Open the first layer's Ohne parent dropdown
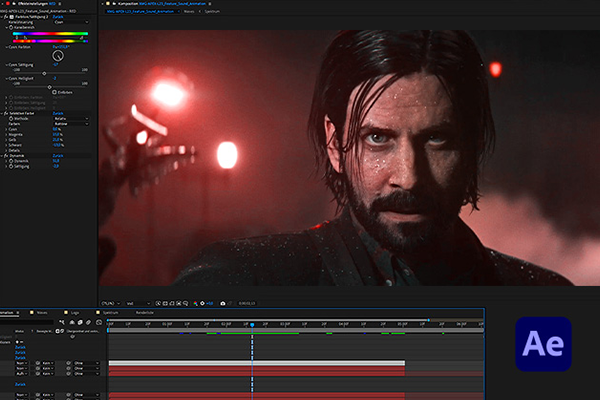The width and height of the screenshot is (600, 400). (x=86, y=363)
